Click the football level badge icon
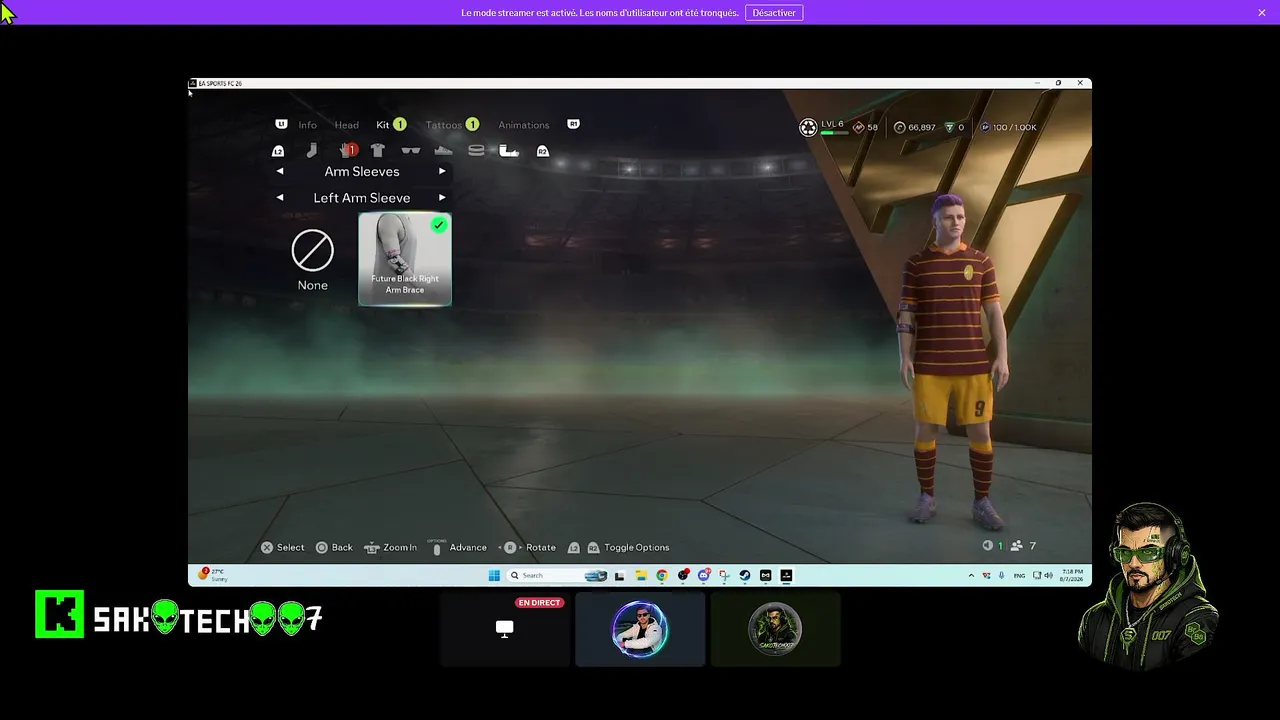The width and height of the screenshot is (1280, 720). pos(808,127)
